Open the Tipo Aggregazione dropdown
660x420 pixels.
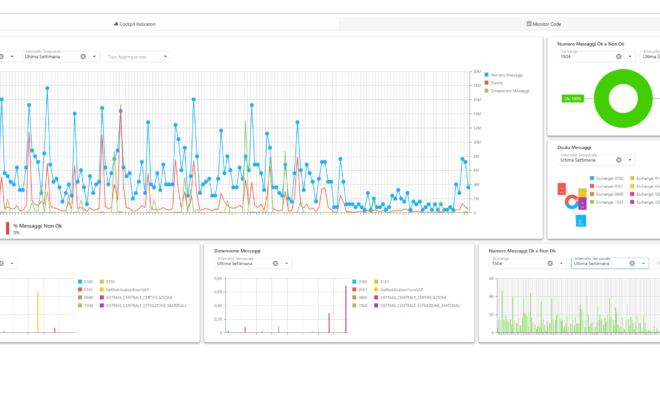(137, 56)
